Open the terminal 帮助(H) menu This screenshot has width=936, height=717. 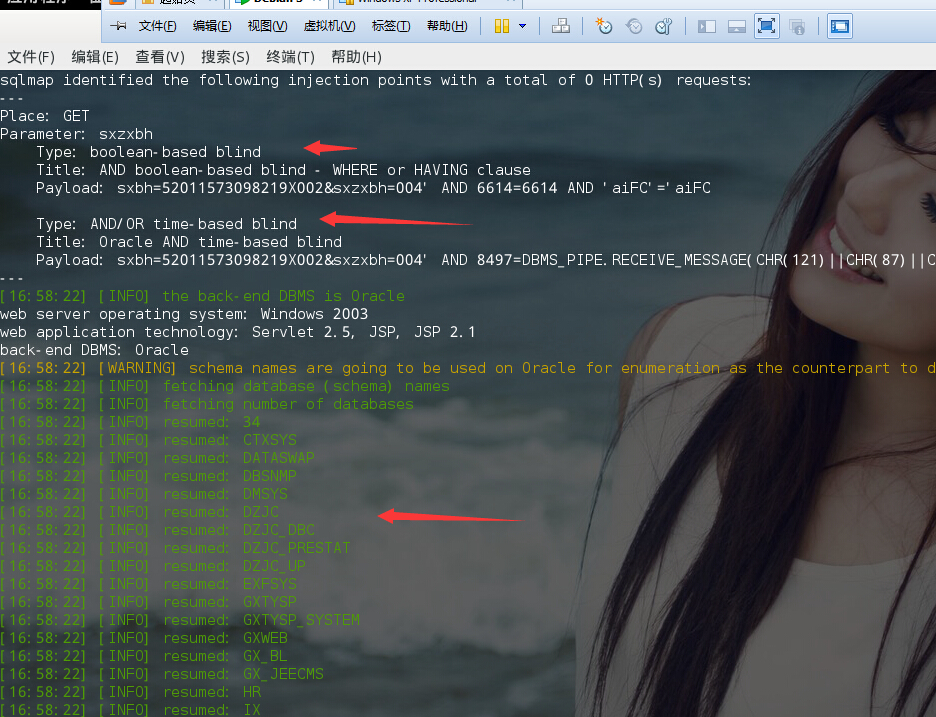[356, 57]
